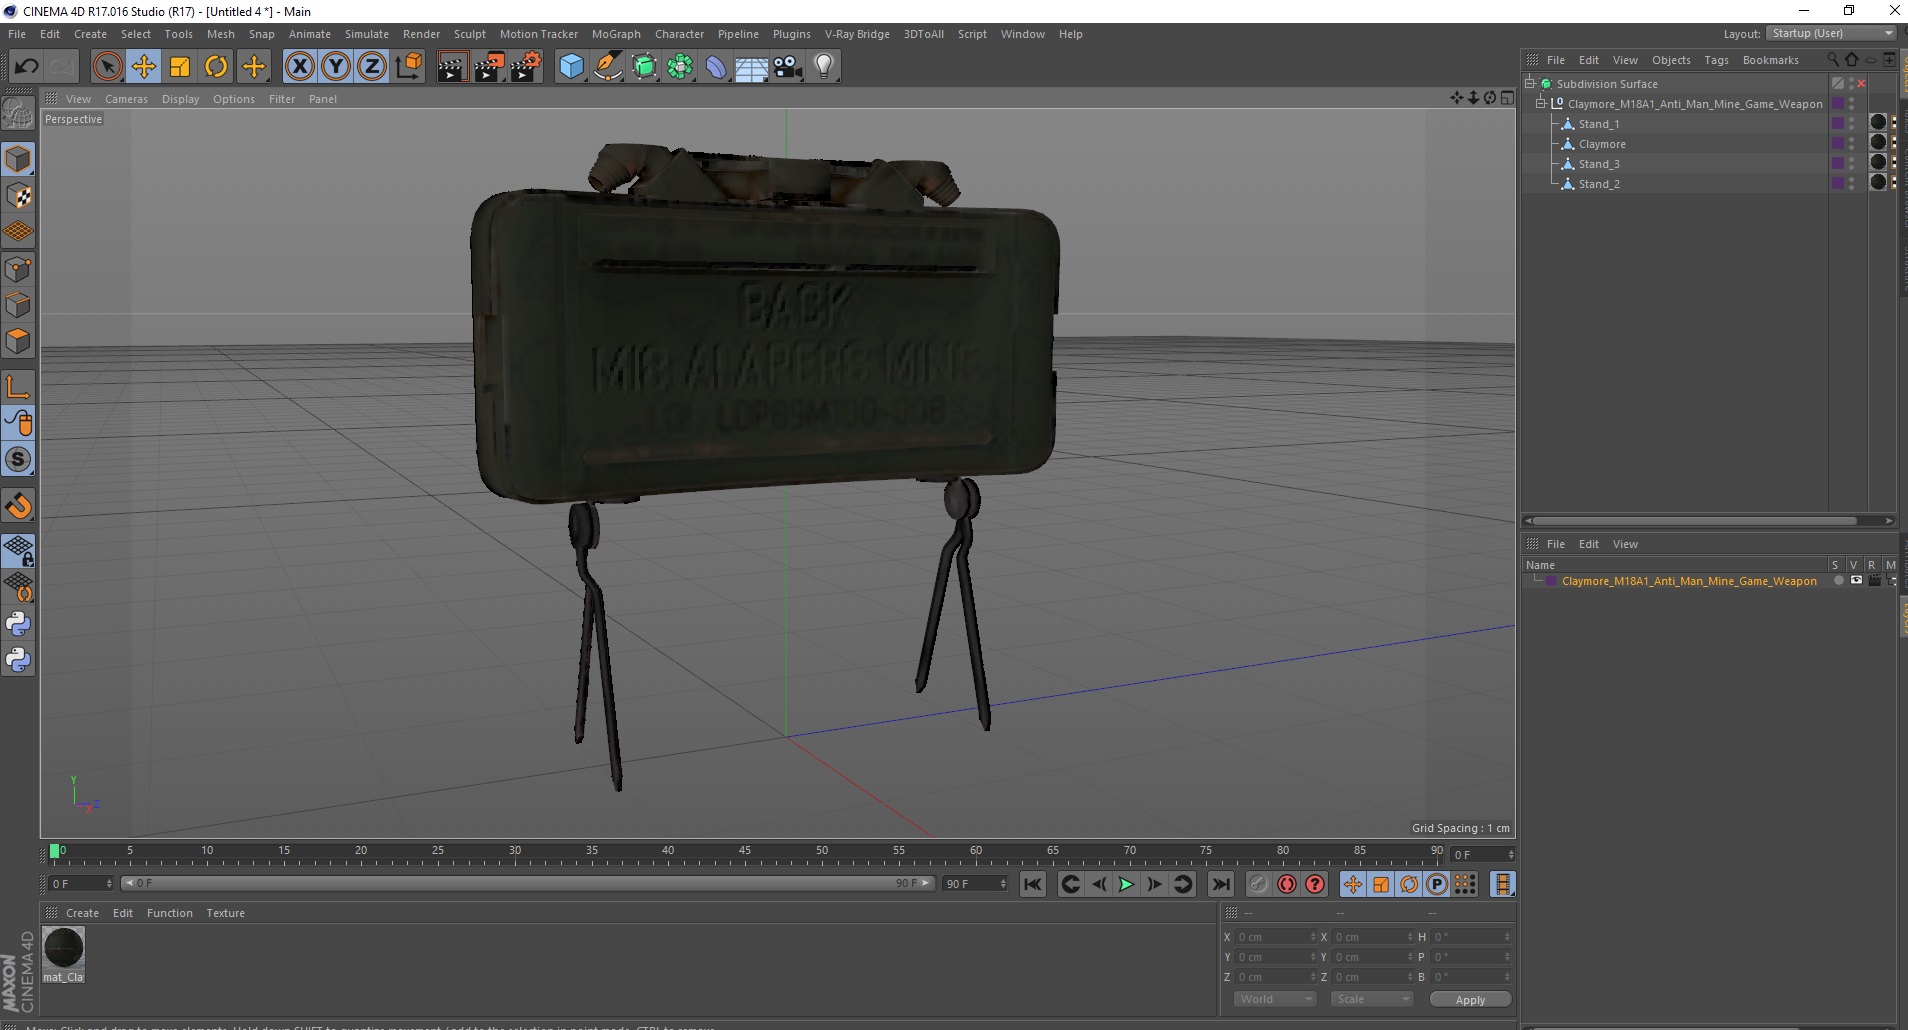The height and width of the screenshot is (1030, 1908).
Task: Switch to Polygons mode icon
Action: pos(18,341)
